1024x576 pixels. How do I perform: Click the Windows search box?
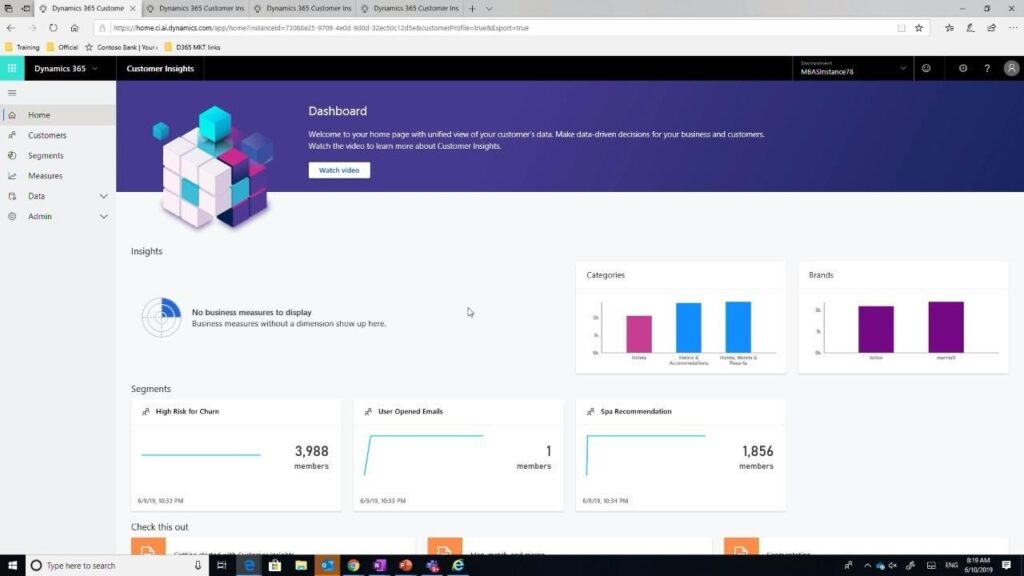point(118,566)
